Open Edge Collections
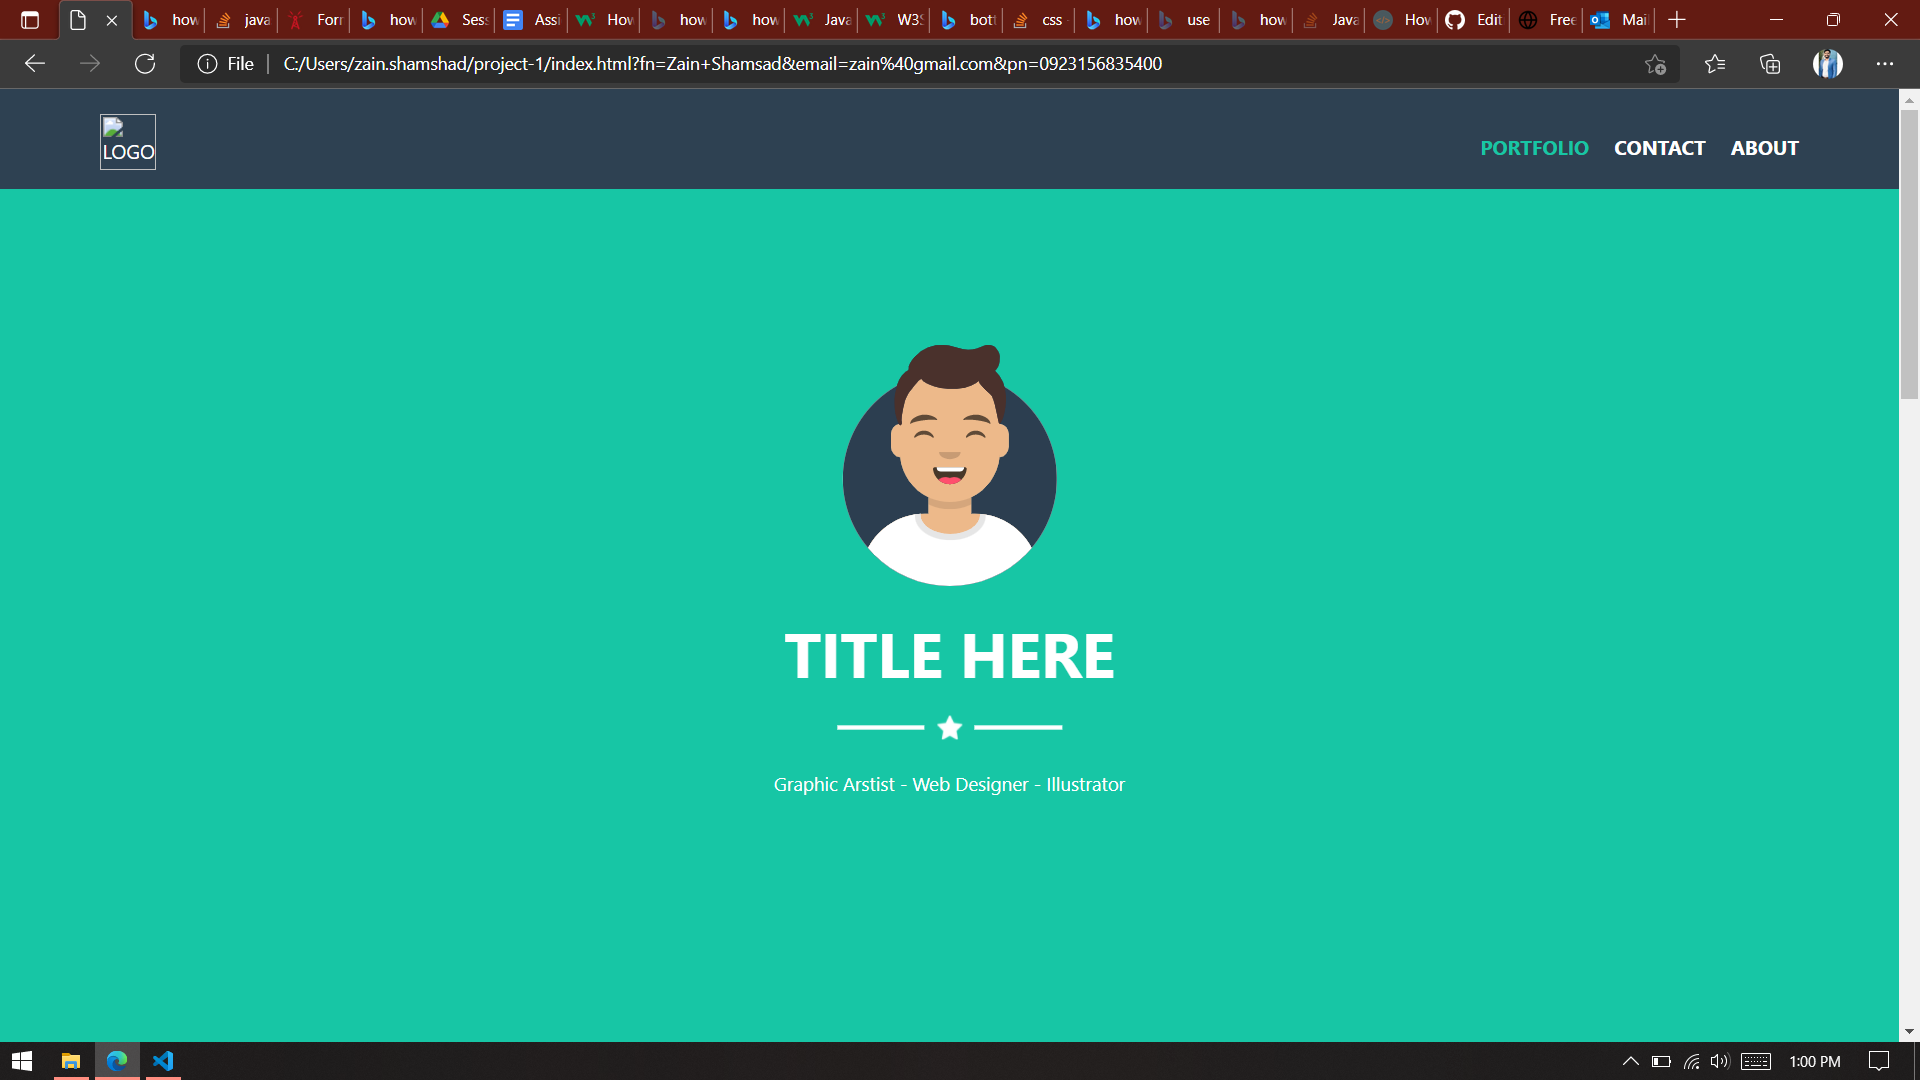Viewport: 1920px width, 1080px height. click(x=1770, y=63)
